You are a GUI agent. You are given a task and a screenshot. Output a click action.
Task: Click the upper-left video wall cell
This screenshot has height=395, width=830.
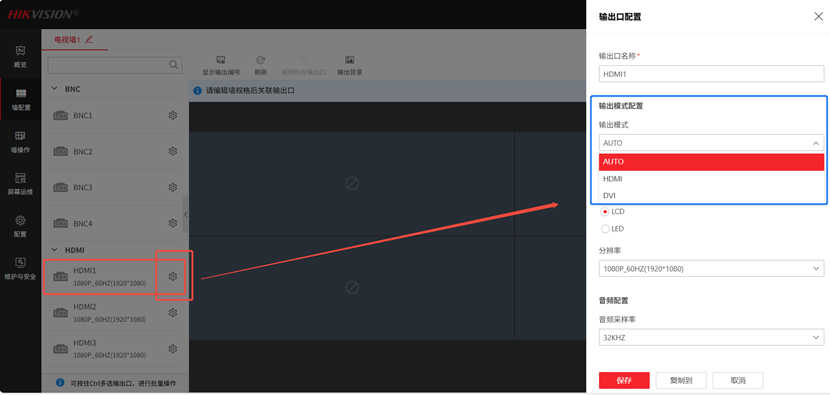click(x=351, y=184)
